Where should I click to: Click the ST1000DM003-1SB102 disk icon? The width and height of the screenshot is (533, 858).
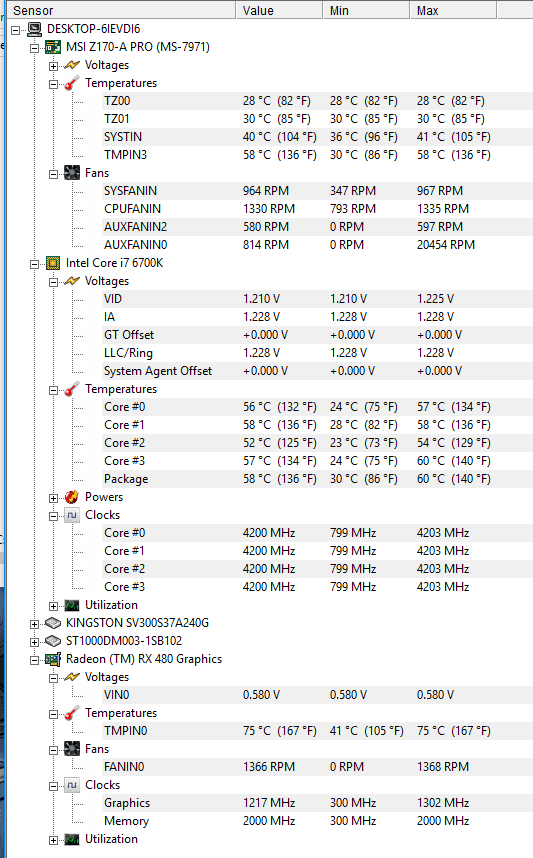pyautogui.click(x=53, y=641)
